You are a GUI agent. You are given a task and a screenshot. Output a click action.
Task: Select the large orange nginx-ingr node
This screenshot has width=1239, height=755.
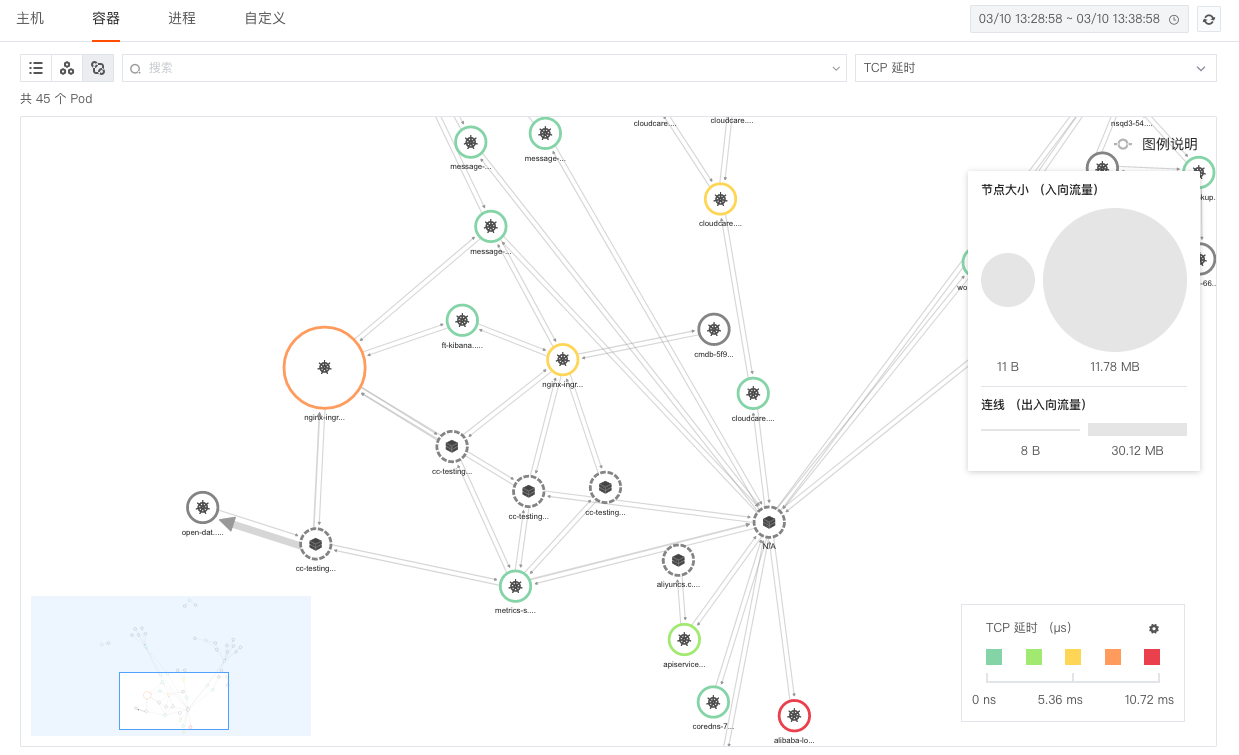pyautogui.click(x=324, y=368)
